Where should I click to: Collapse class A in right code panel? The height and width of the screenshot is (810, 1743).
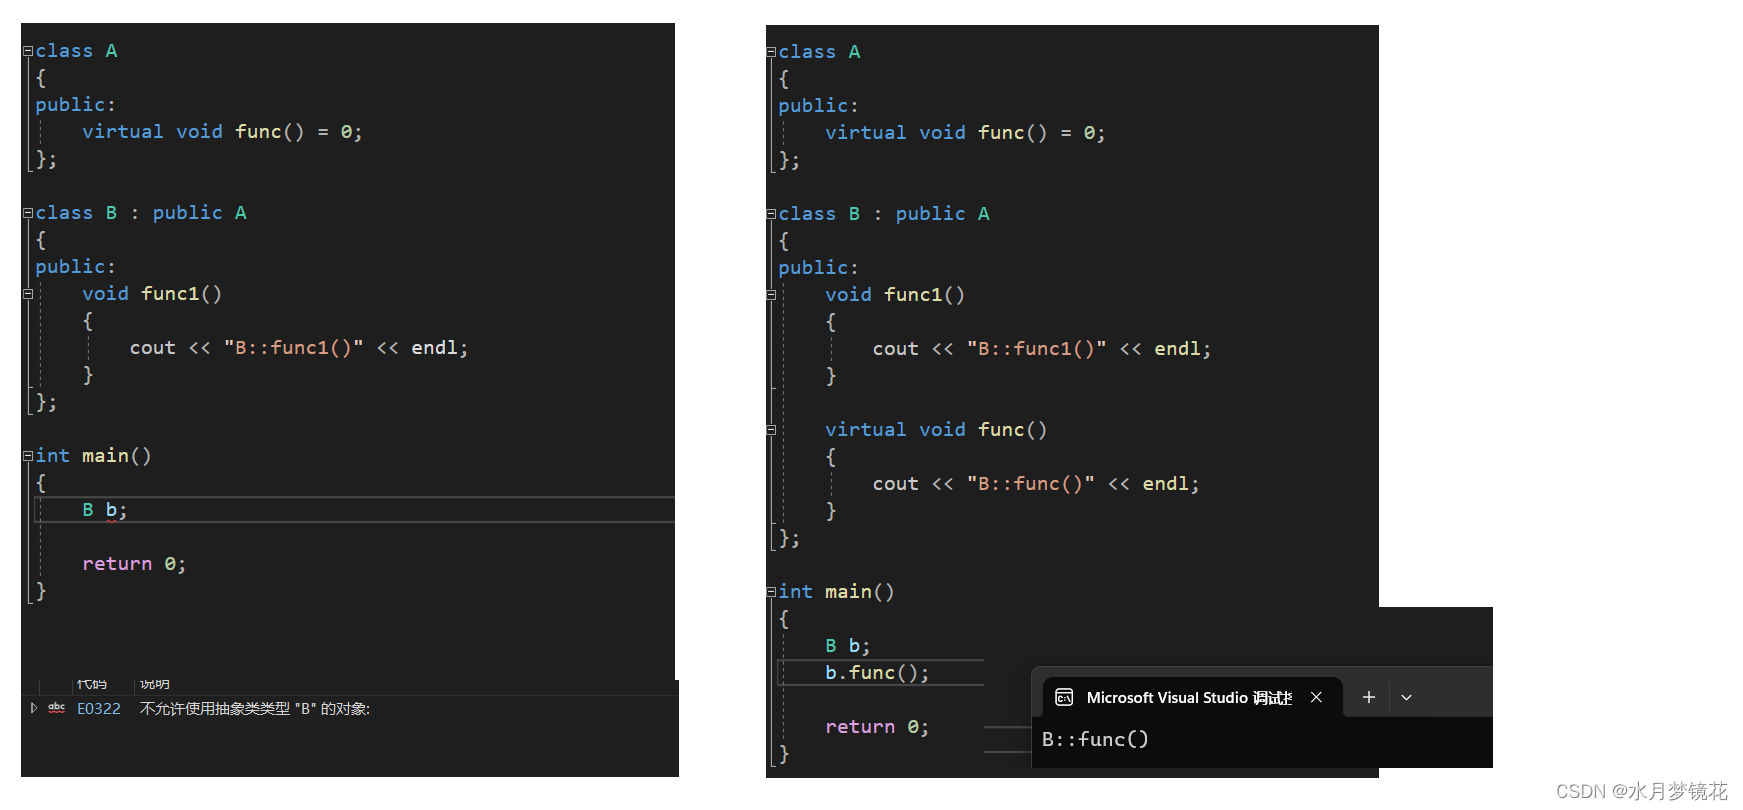point(771,52)
